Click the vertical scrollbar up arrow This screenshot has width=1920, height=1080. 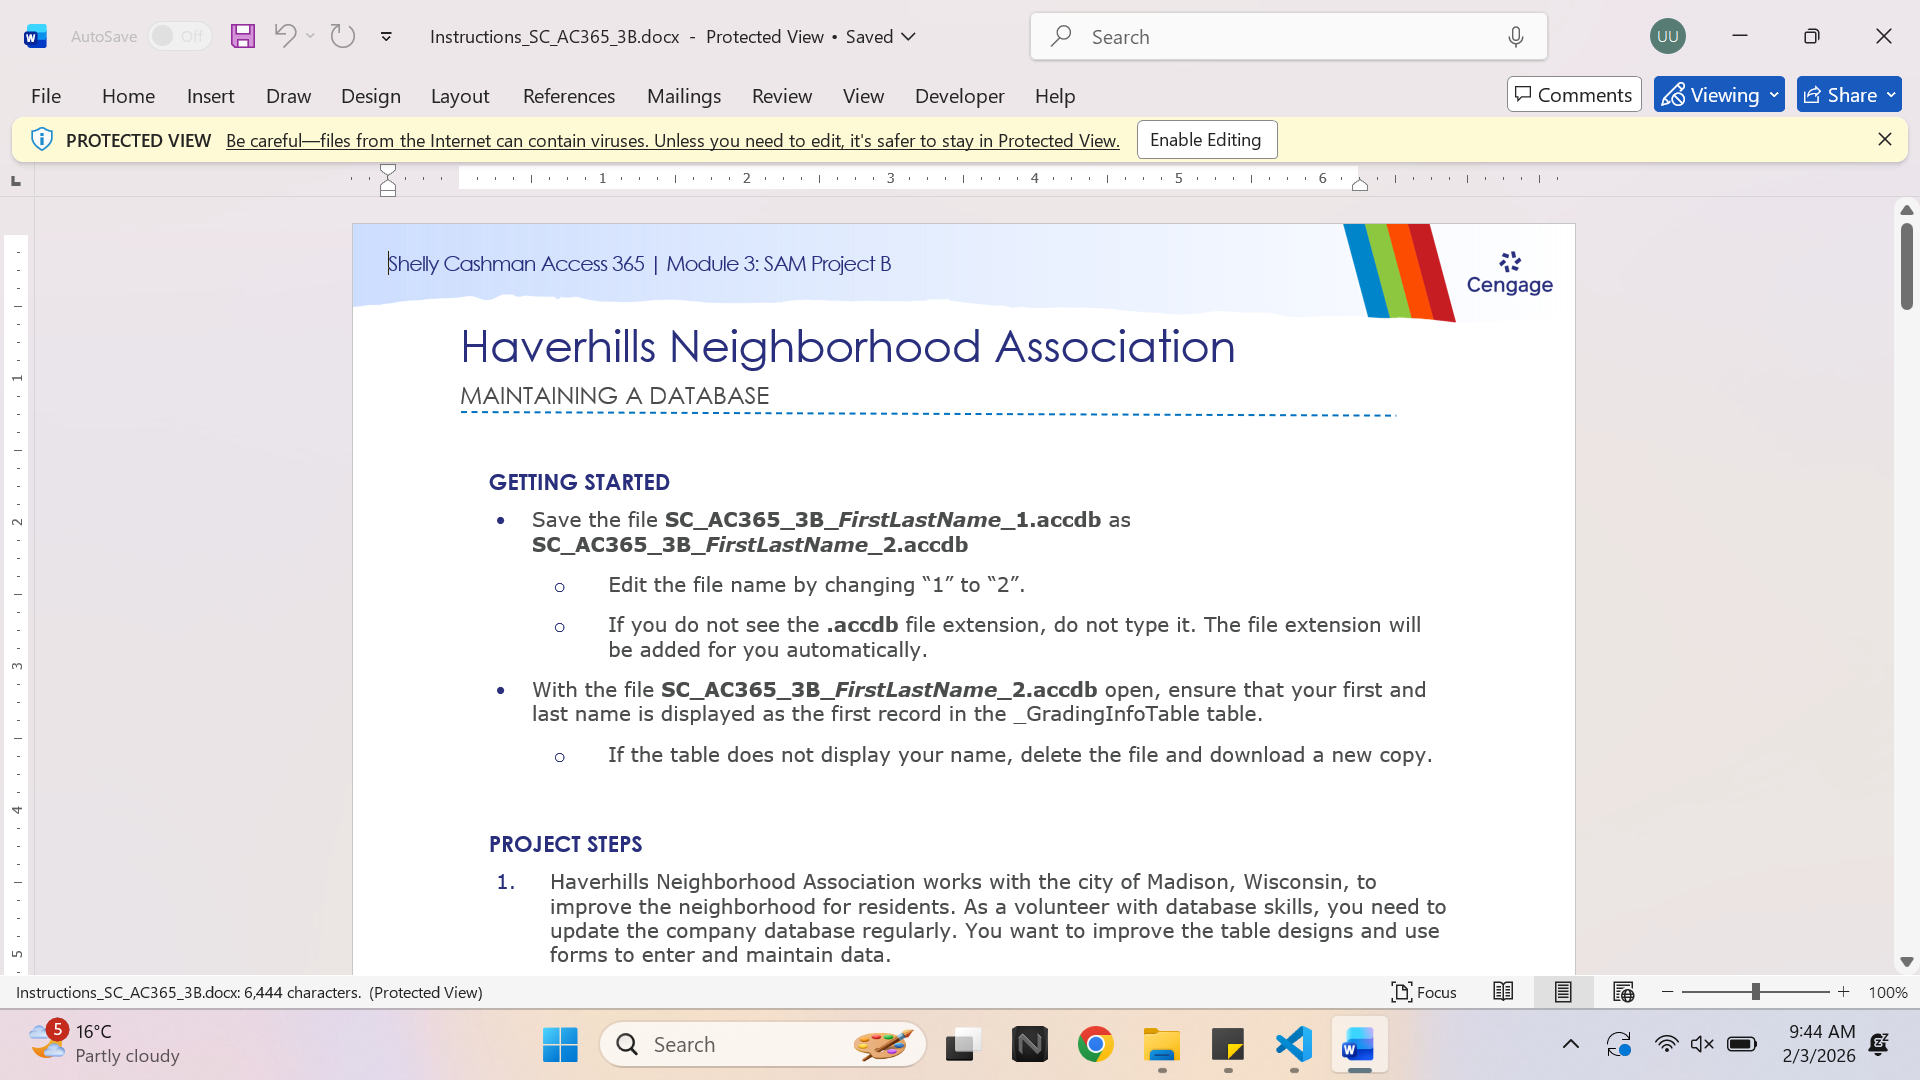[x=1906, y=210]
